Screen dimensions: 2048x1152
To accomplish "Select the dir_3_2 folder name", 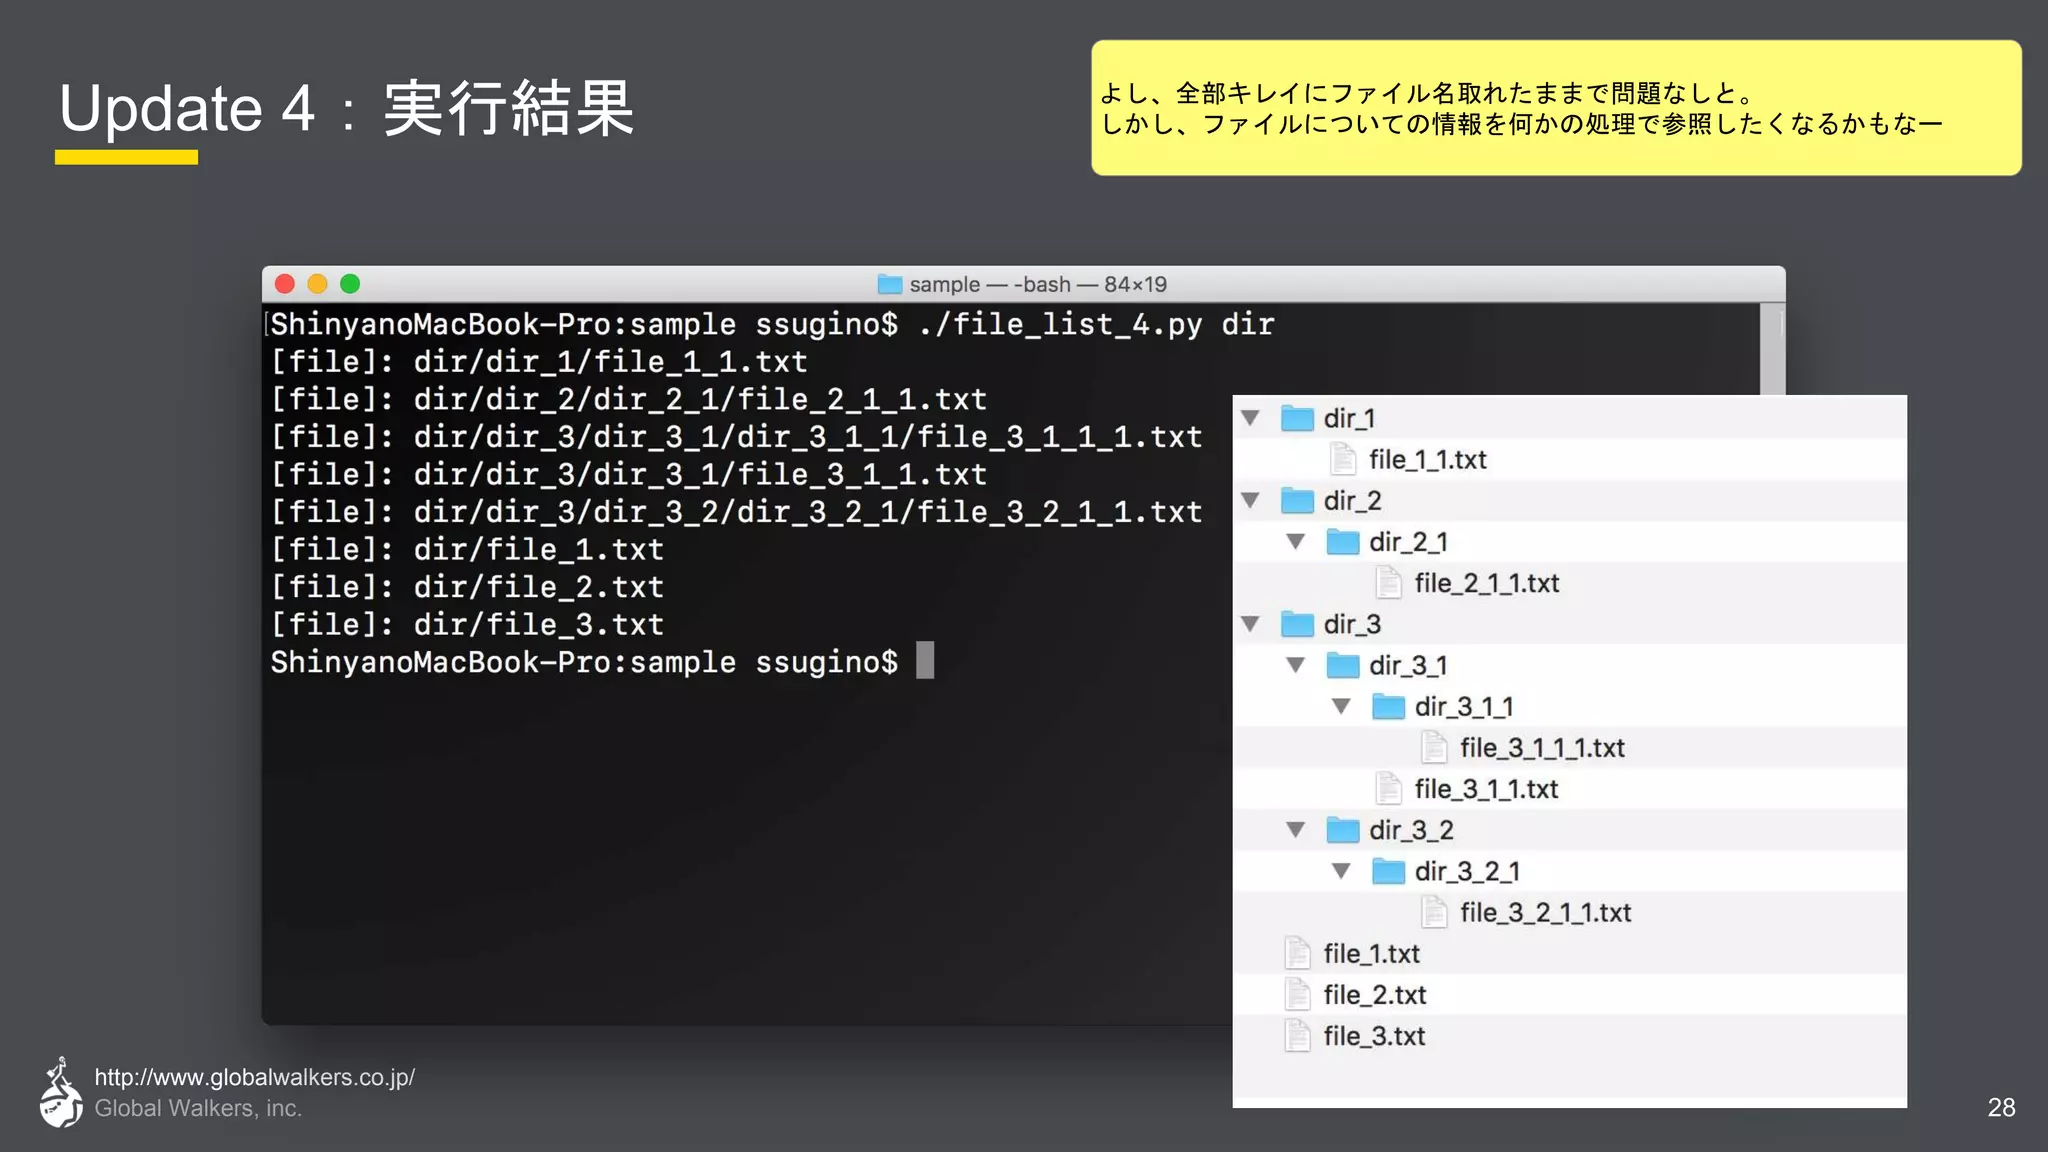I will [x=1412, y=830].
